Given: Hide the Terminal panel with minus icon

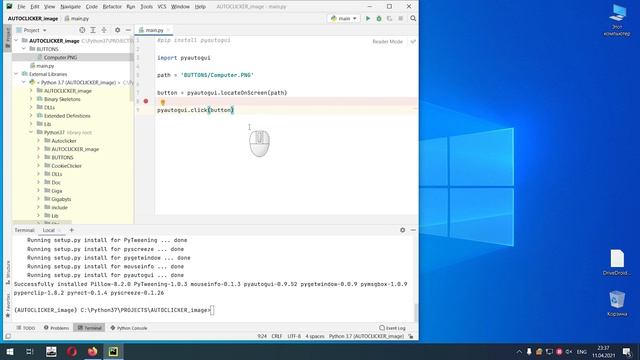Looking at the screenshot, I should click(413, 230).
